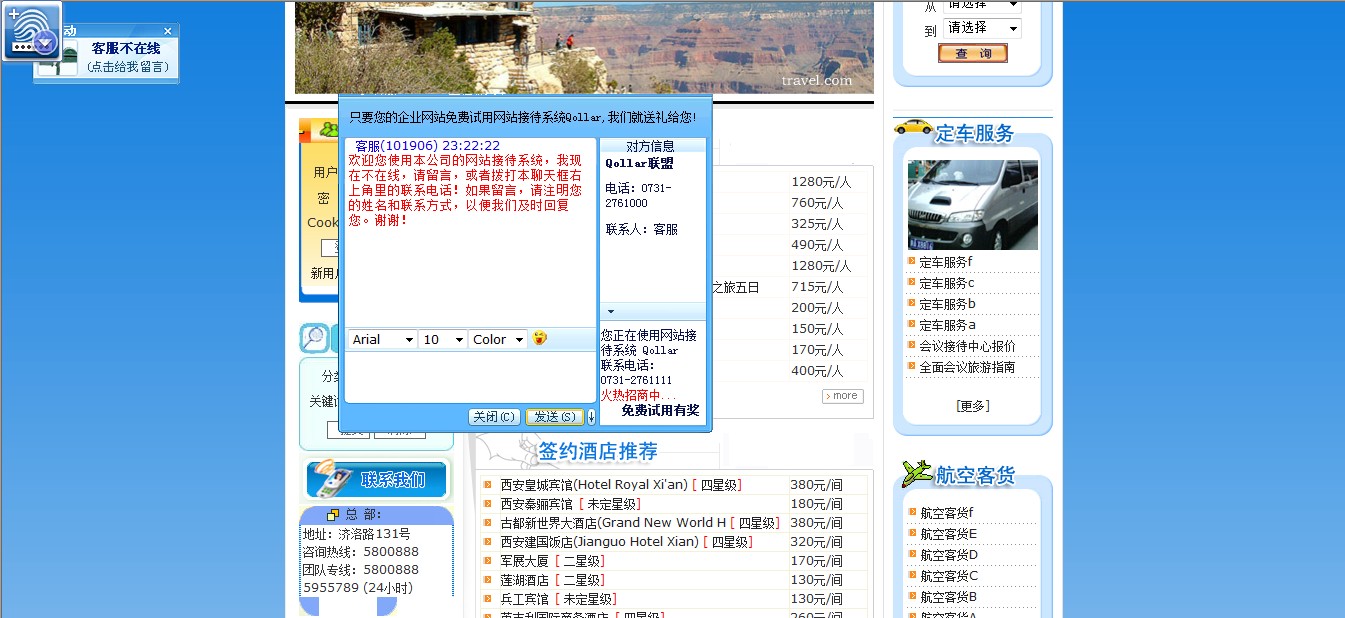
Task: Click the 总部 window icon
Action: (x=333, y=515)
